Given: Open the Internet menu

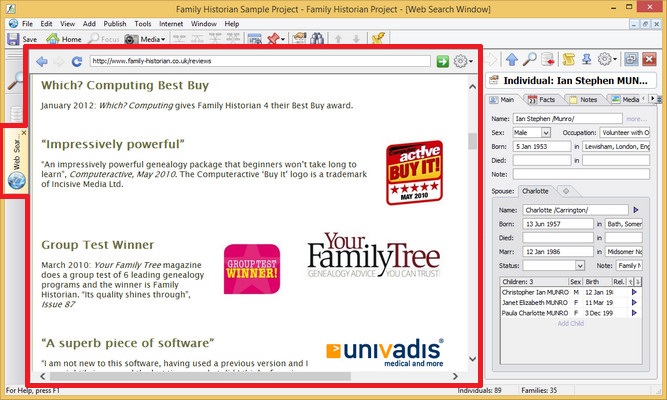Looking at the screenshot, I should 171,24.
